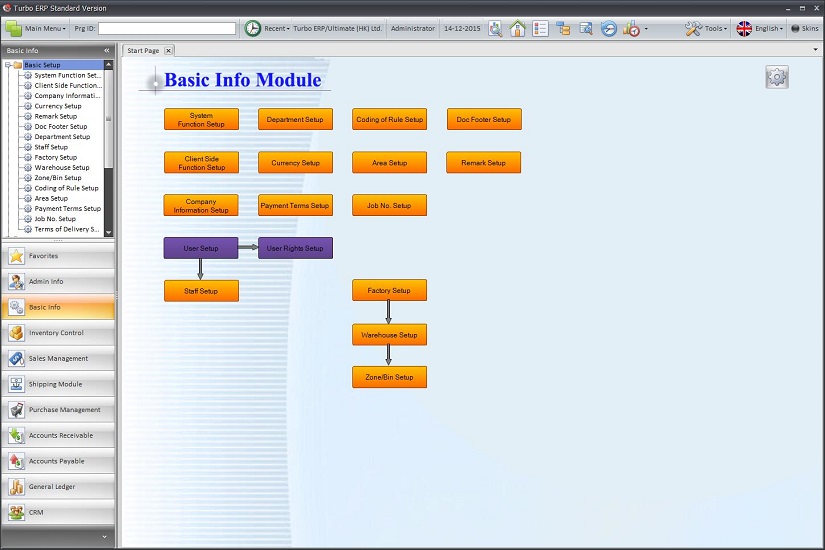The image size is (825, 550).
Task: Open the English language dropdown
Action: click(x=760, y=29)
